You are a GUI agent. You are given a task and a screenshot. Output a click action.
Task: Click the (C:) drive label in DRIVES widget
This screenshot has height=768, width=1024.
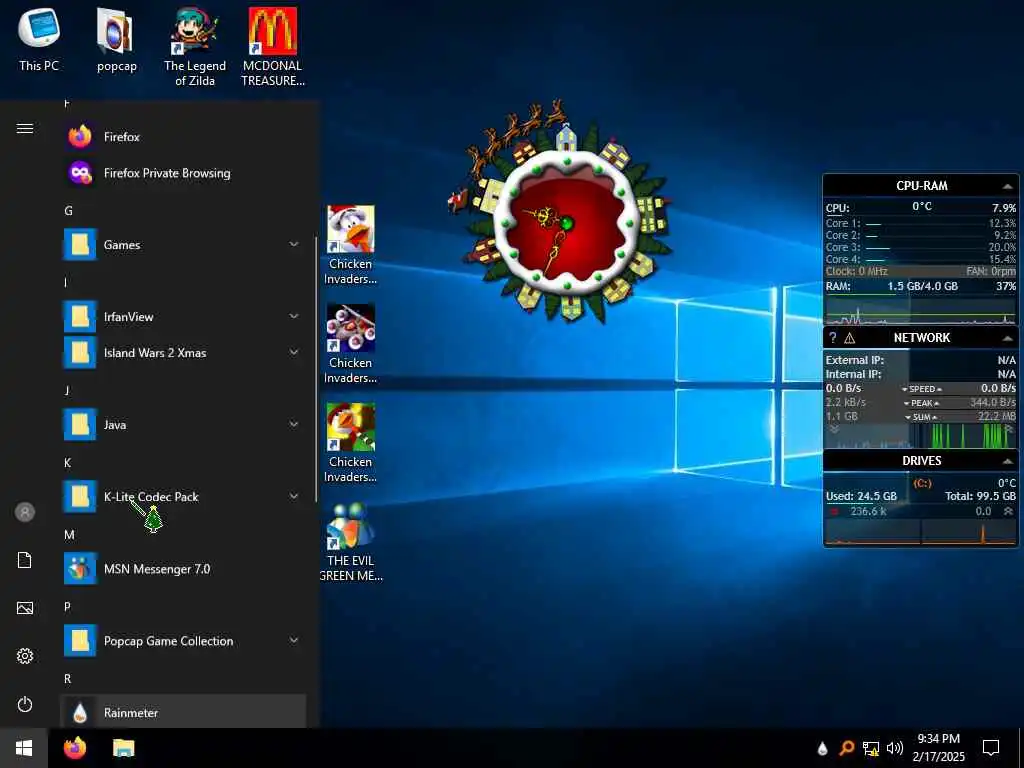click(922, 483)
